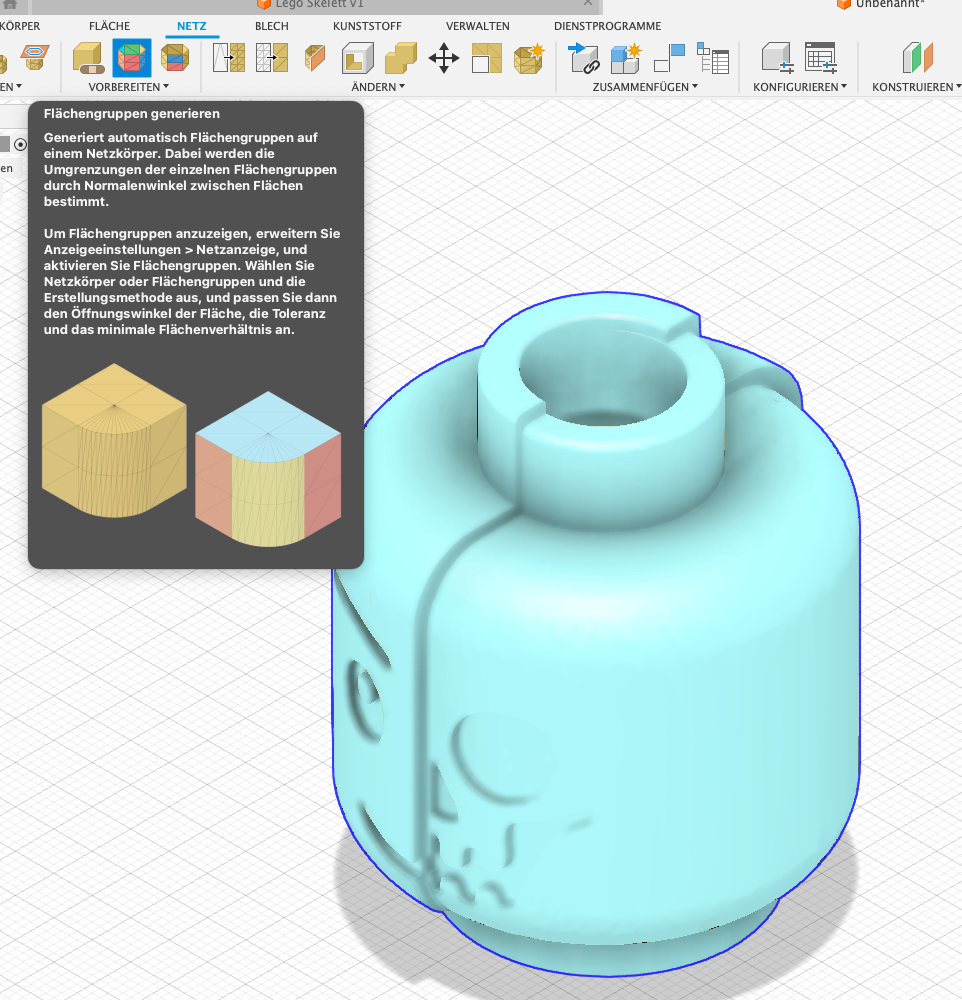The width and height of the screenshot is (962, 1000).
Task: Open the KONFIGURIEREN dropdown
Action: click(799, 87)
